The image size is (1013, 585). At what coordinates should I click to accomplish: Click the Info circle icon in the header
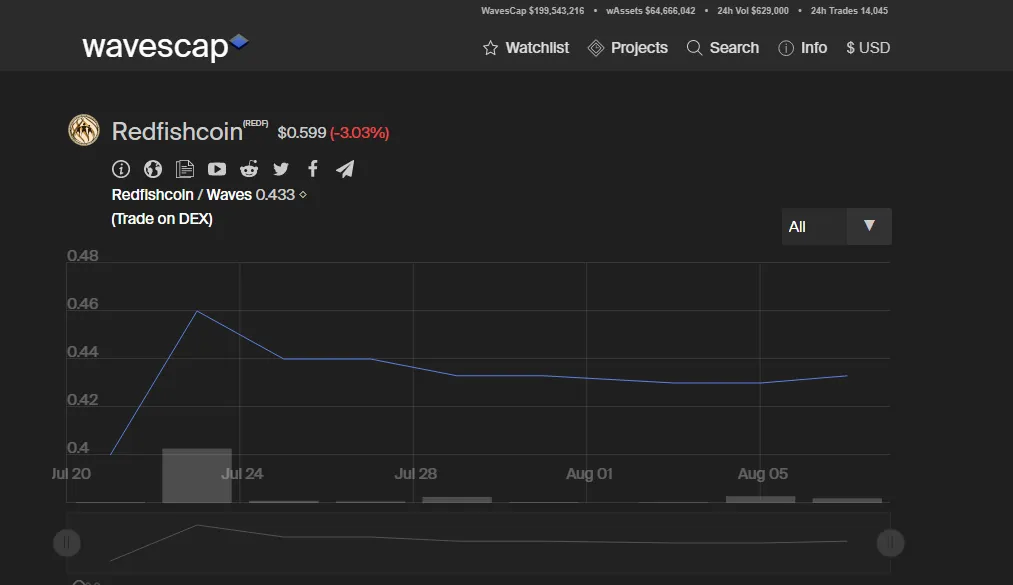786,48
